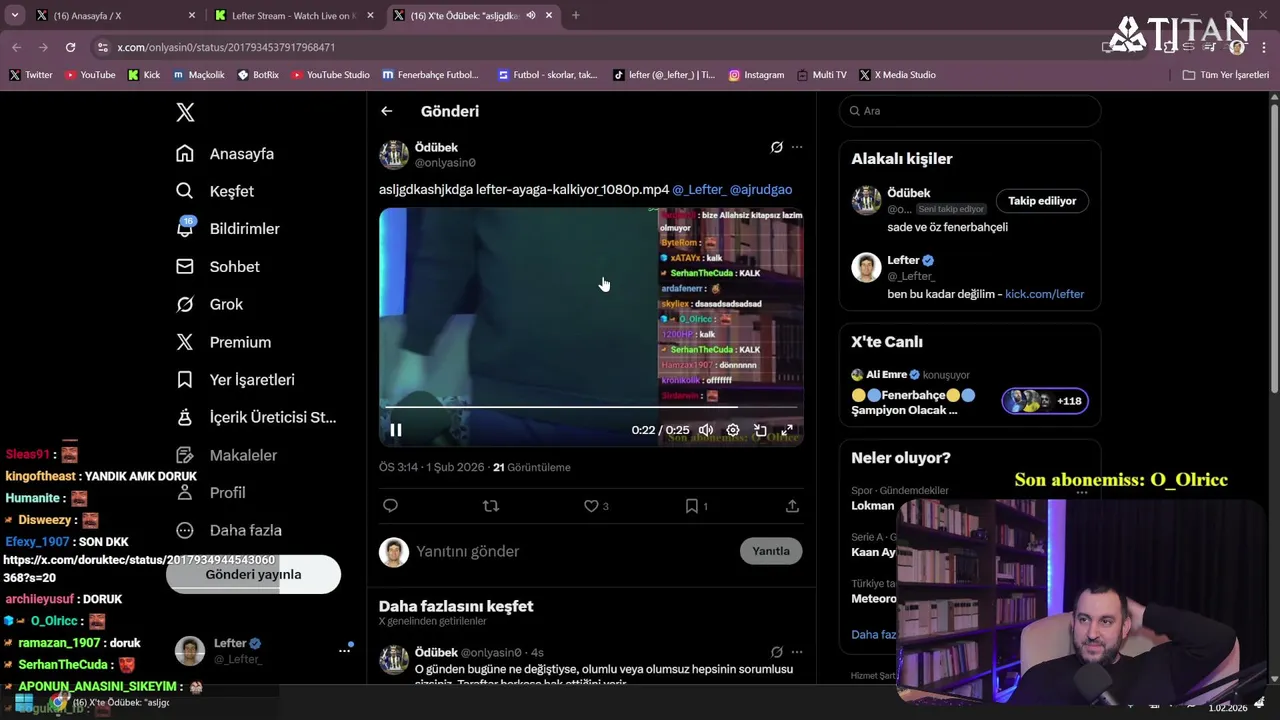This screenshot has width=1280, height=720.
Task: Open the Lokman trending topic
Action: click(873, 506)
